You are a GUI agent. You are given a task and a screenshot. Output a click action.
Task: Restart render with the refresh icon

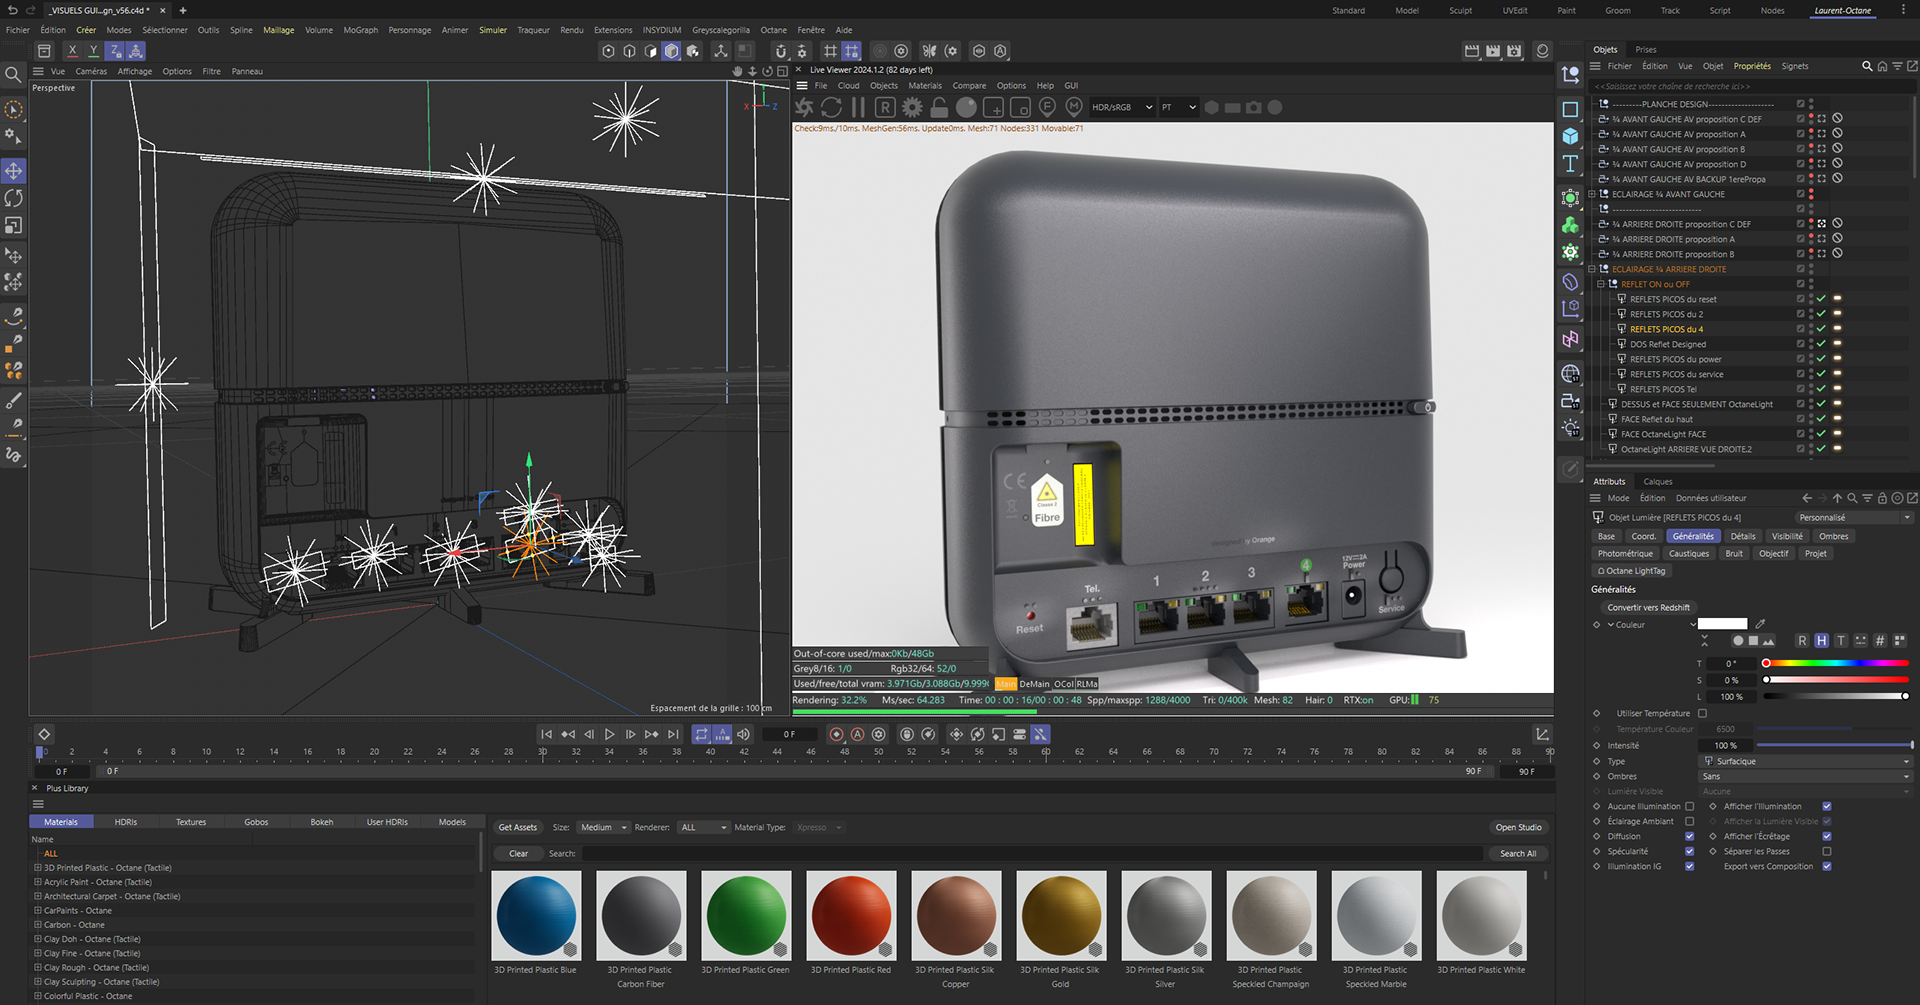tap(831, 107)
